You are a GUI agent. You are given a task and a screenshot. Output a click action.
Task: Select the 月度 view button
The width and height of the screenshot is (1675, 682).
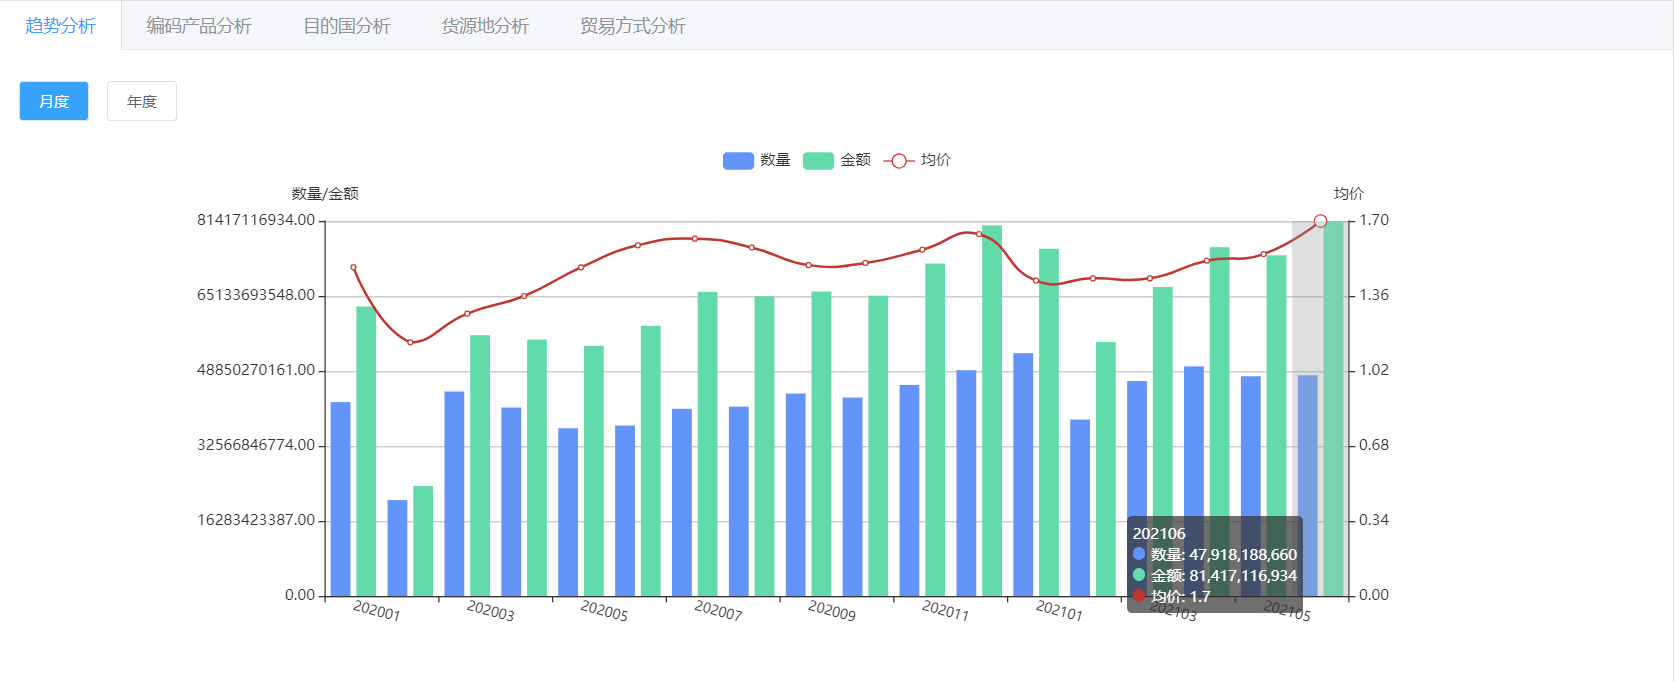pos(54,101)
